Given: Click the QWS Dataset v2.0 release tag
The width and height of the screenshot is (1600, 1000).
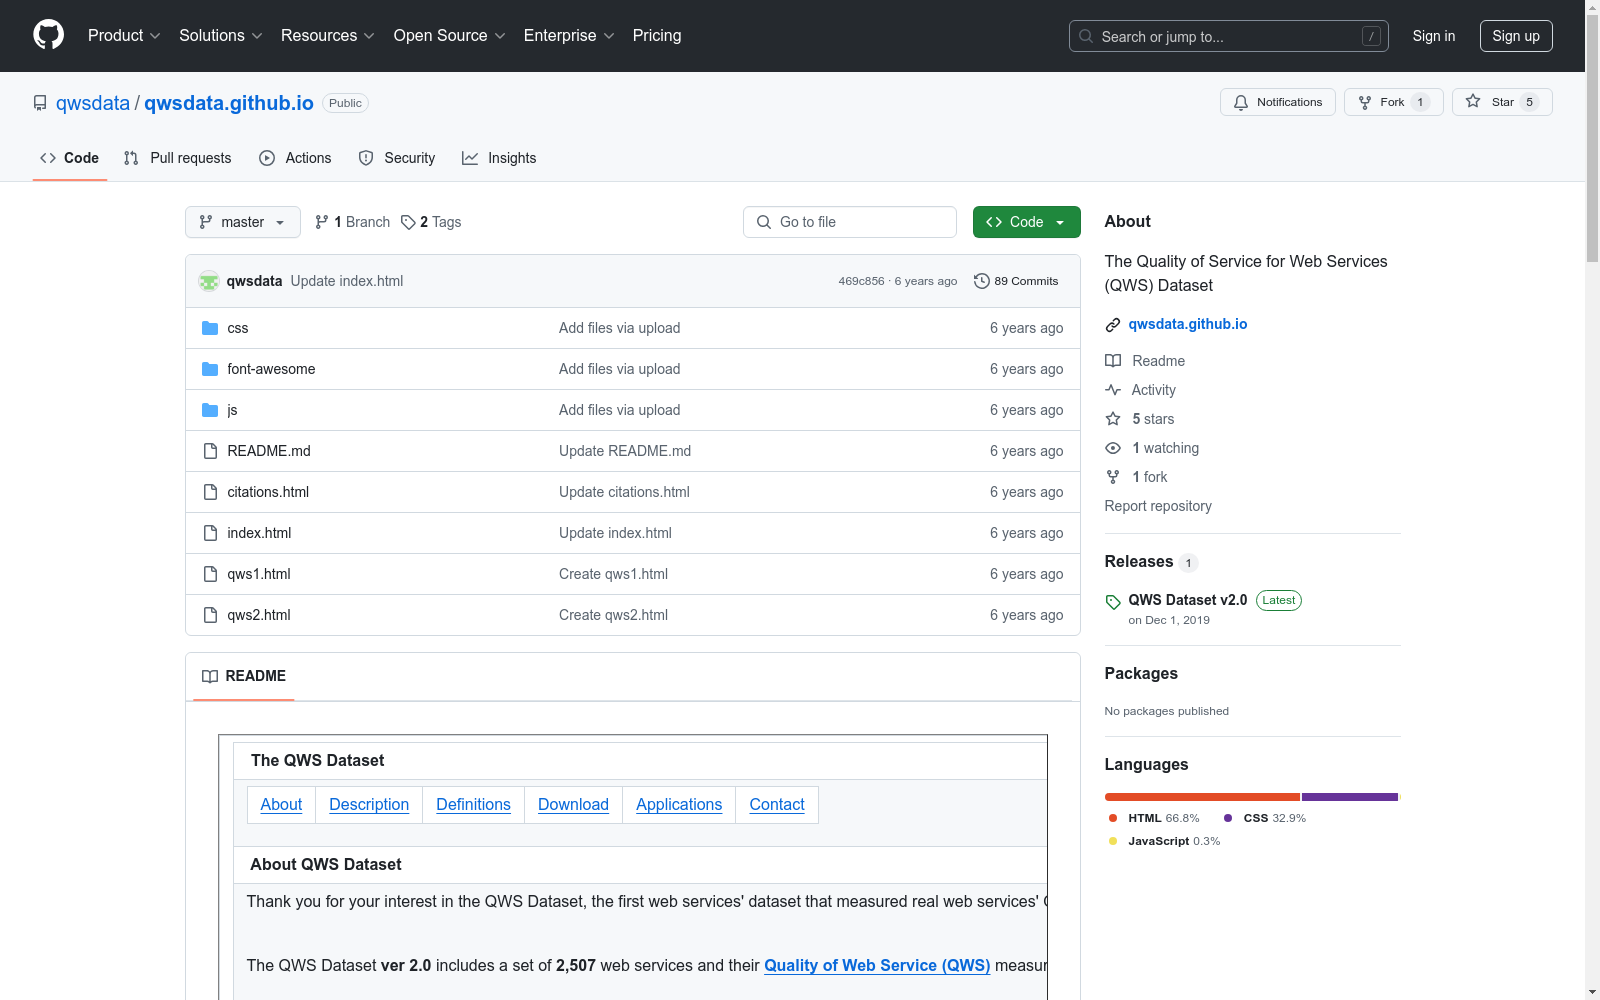Looking at the screenshot, I should 1187,600.
